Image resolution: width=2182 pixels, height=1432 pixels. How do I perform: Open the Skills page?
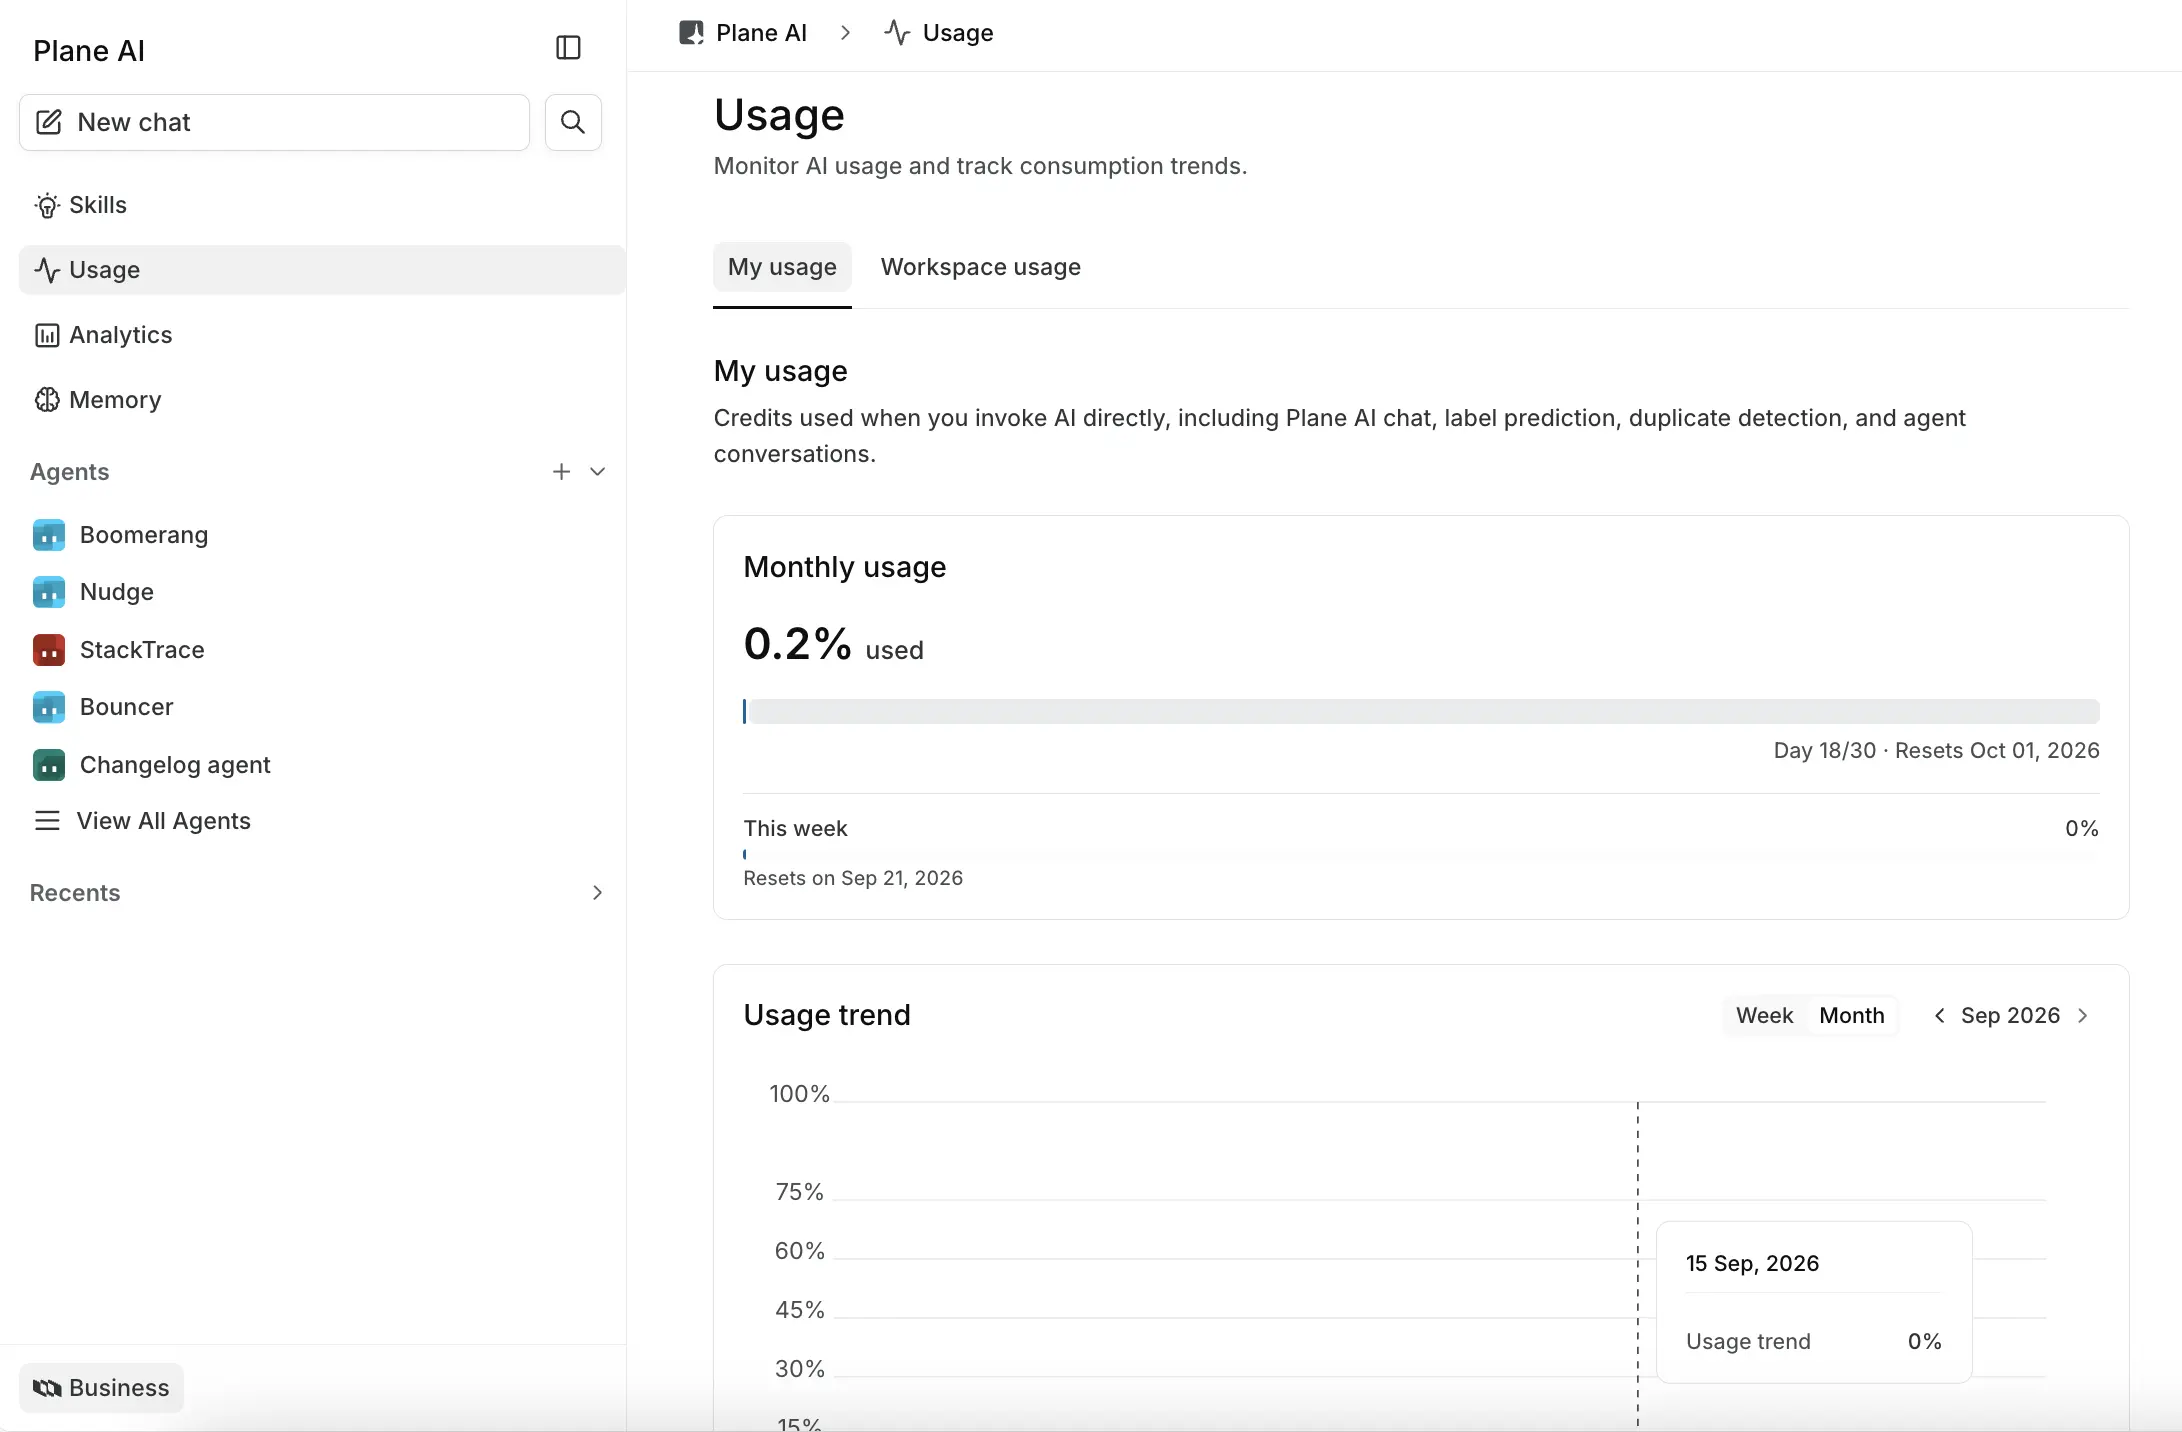(x=322, y=205)
